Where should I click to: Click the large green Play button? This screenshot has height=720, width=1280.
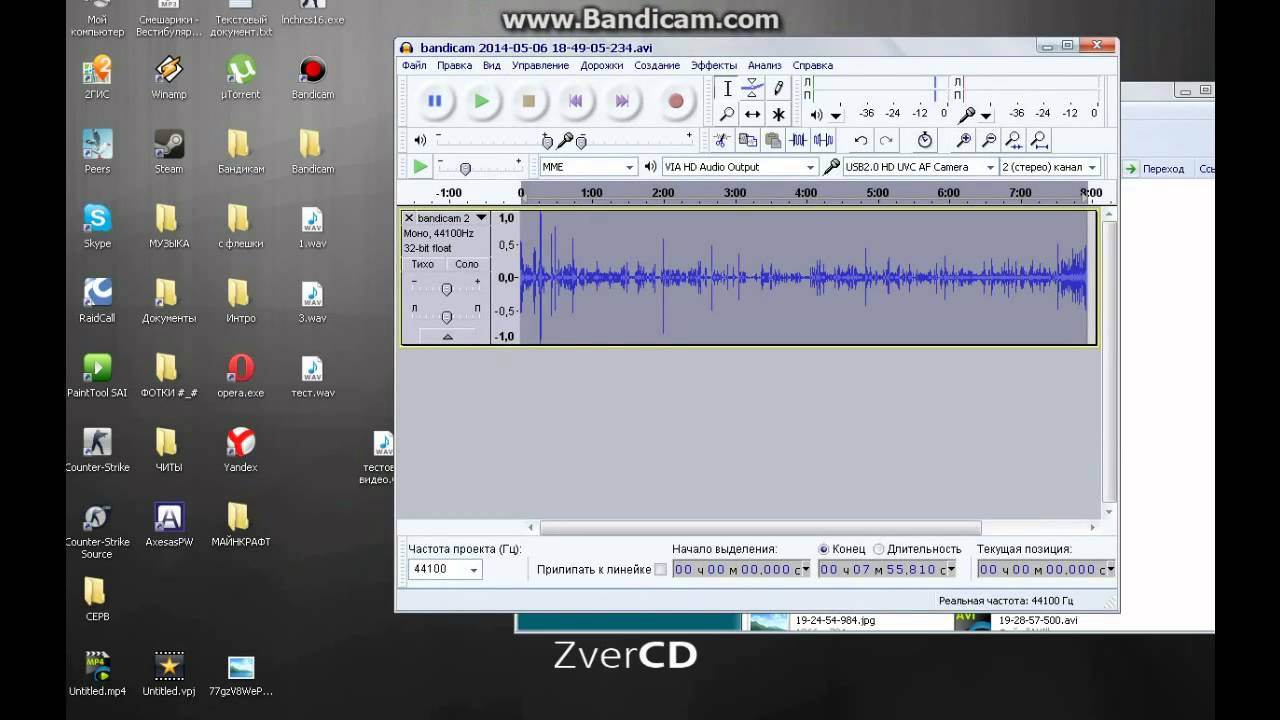coord(482,101)
